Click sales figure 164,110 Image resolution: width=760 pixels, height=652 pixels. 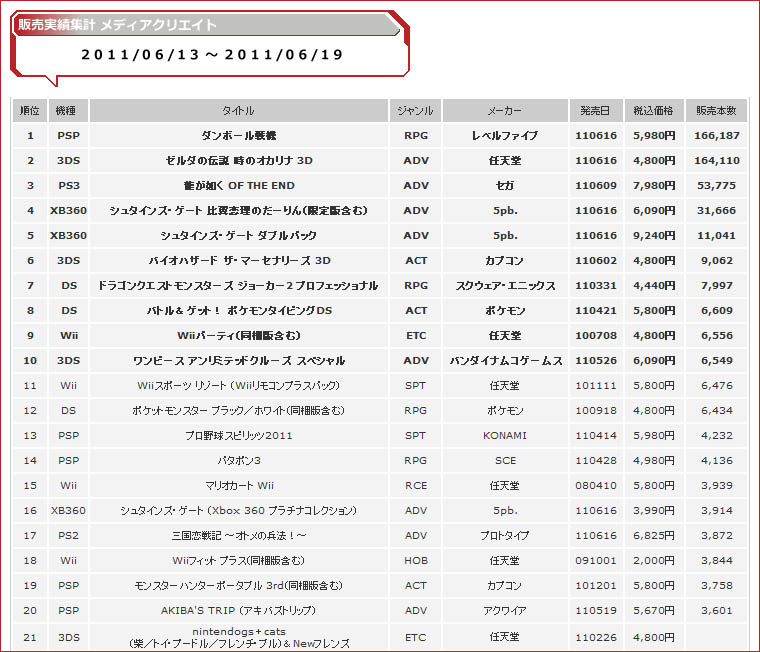tap(716, 160)
